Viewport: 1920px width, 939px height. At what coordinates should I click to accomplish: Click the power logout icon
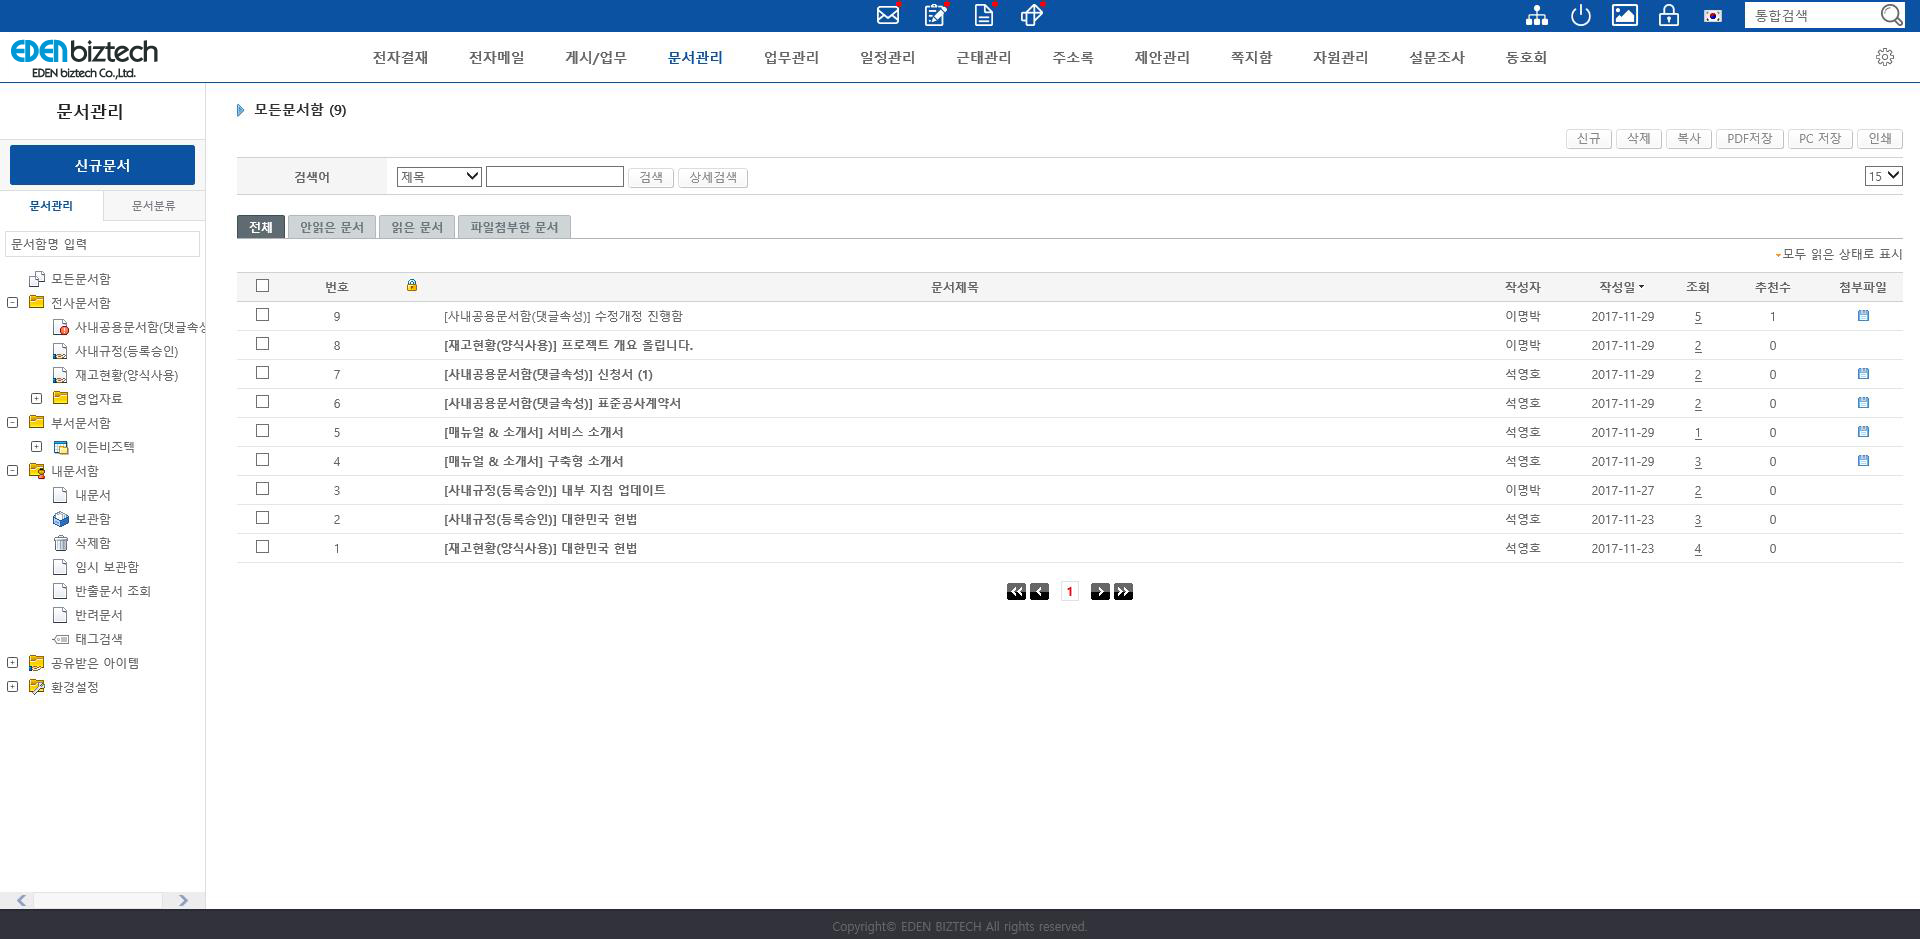1581,15
